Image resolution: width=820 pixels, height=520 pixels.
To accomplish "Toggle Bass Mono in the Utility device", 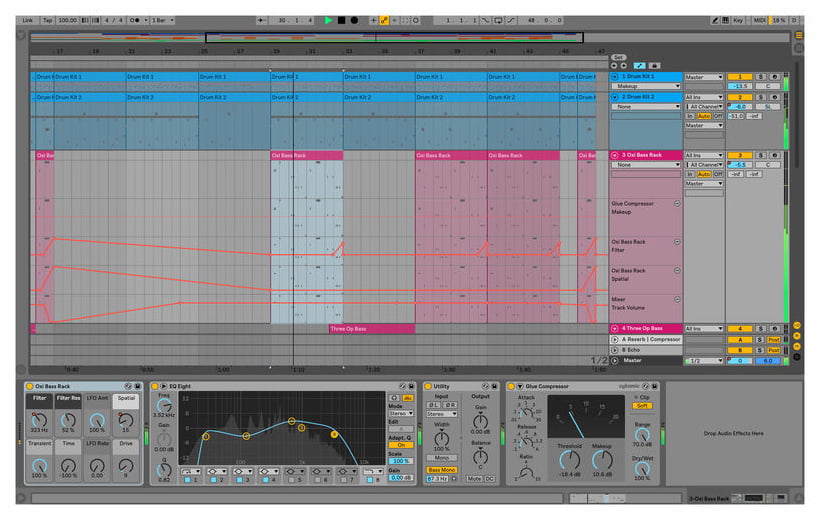I will 442,470.
